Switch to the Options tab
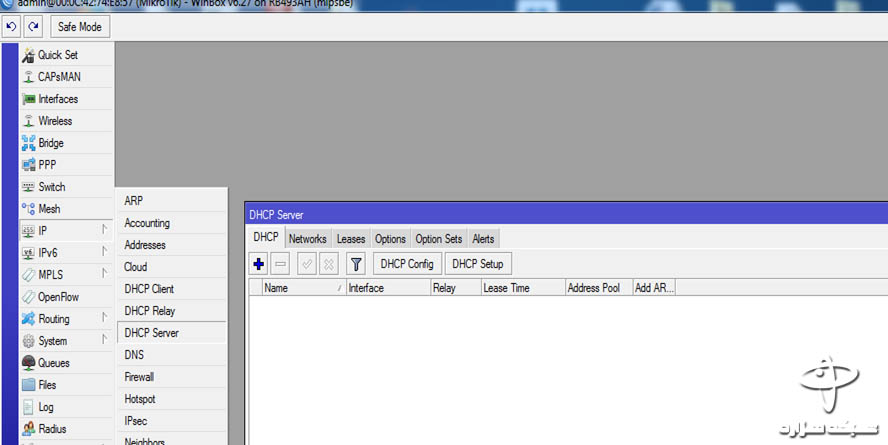888x445 pixels. coord(390,239)
